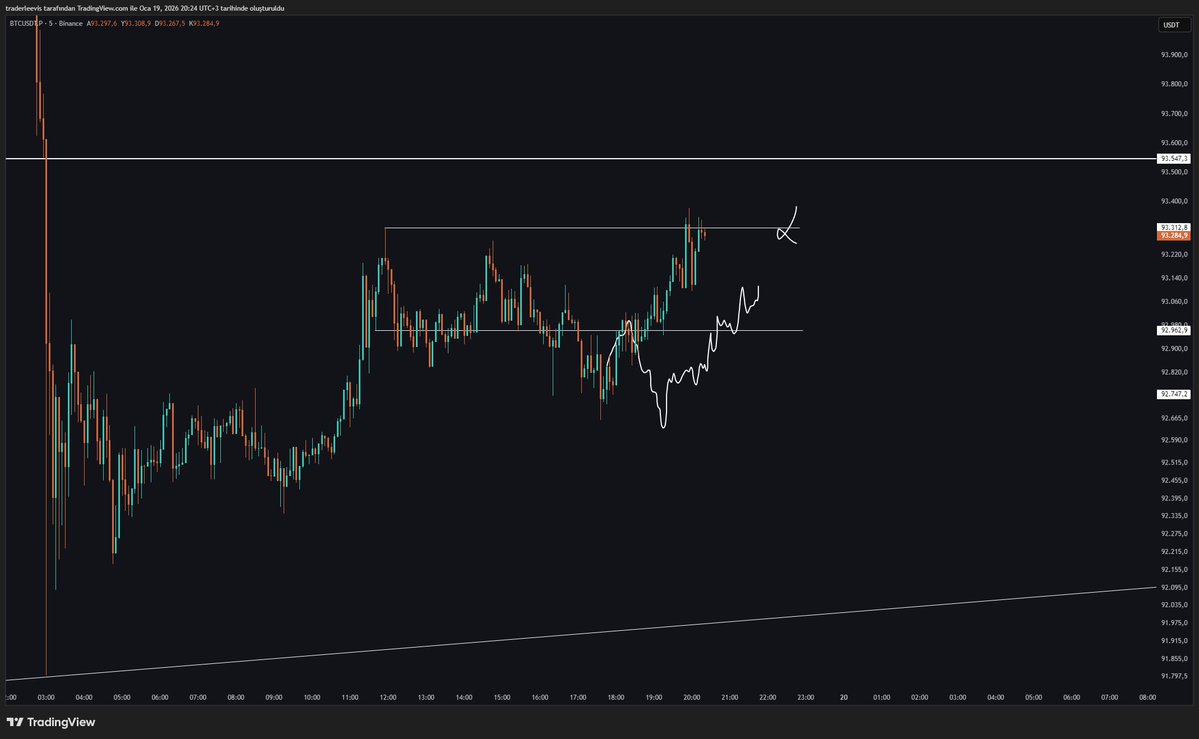Click the day 20 label on time axis
Image resolution: width=1199 pixels, height=739 pixels.
[843, 698]
